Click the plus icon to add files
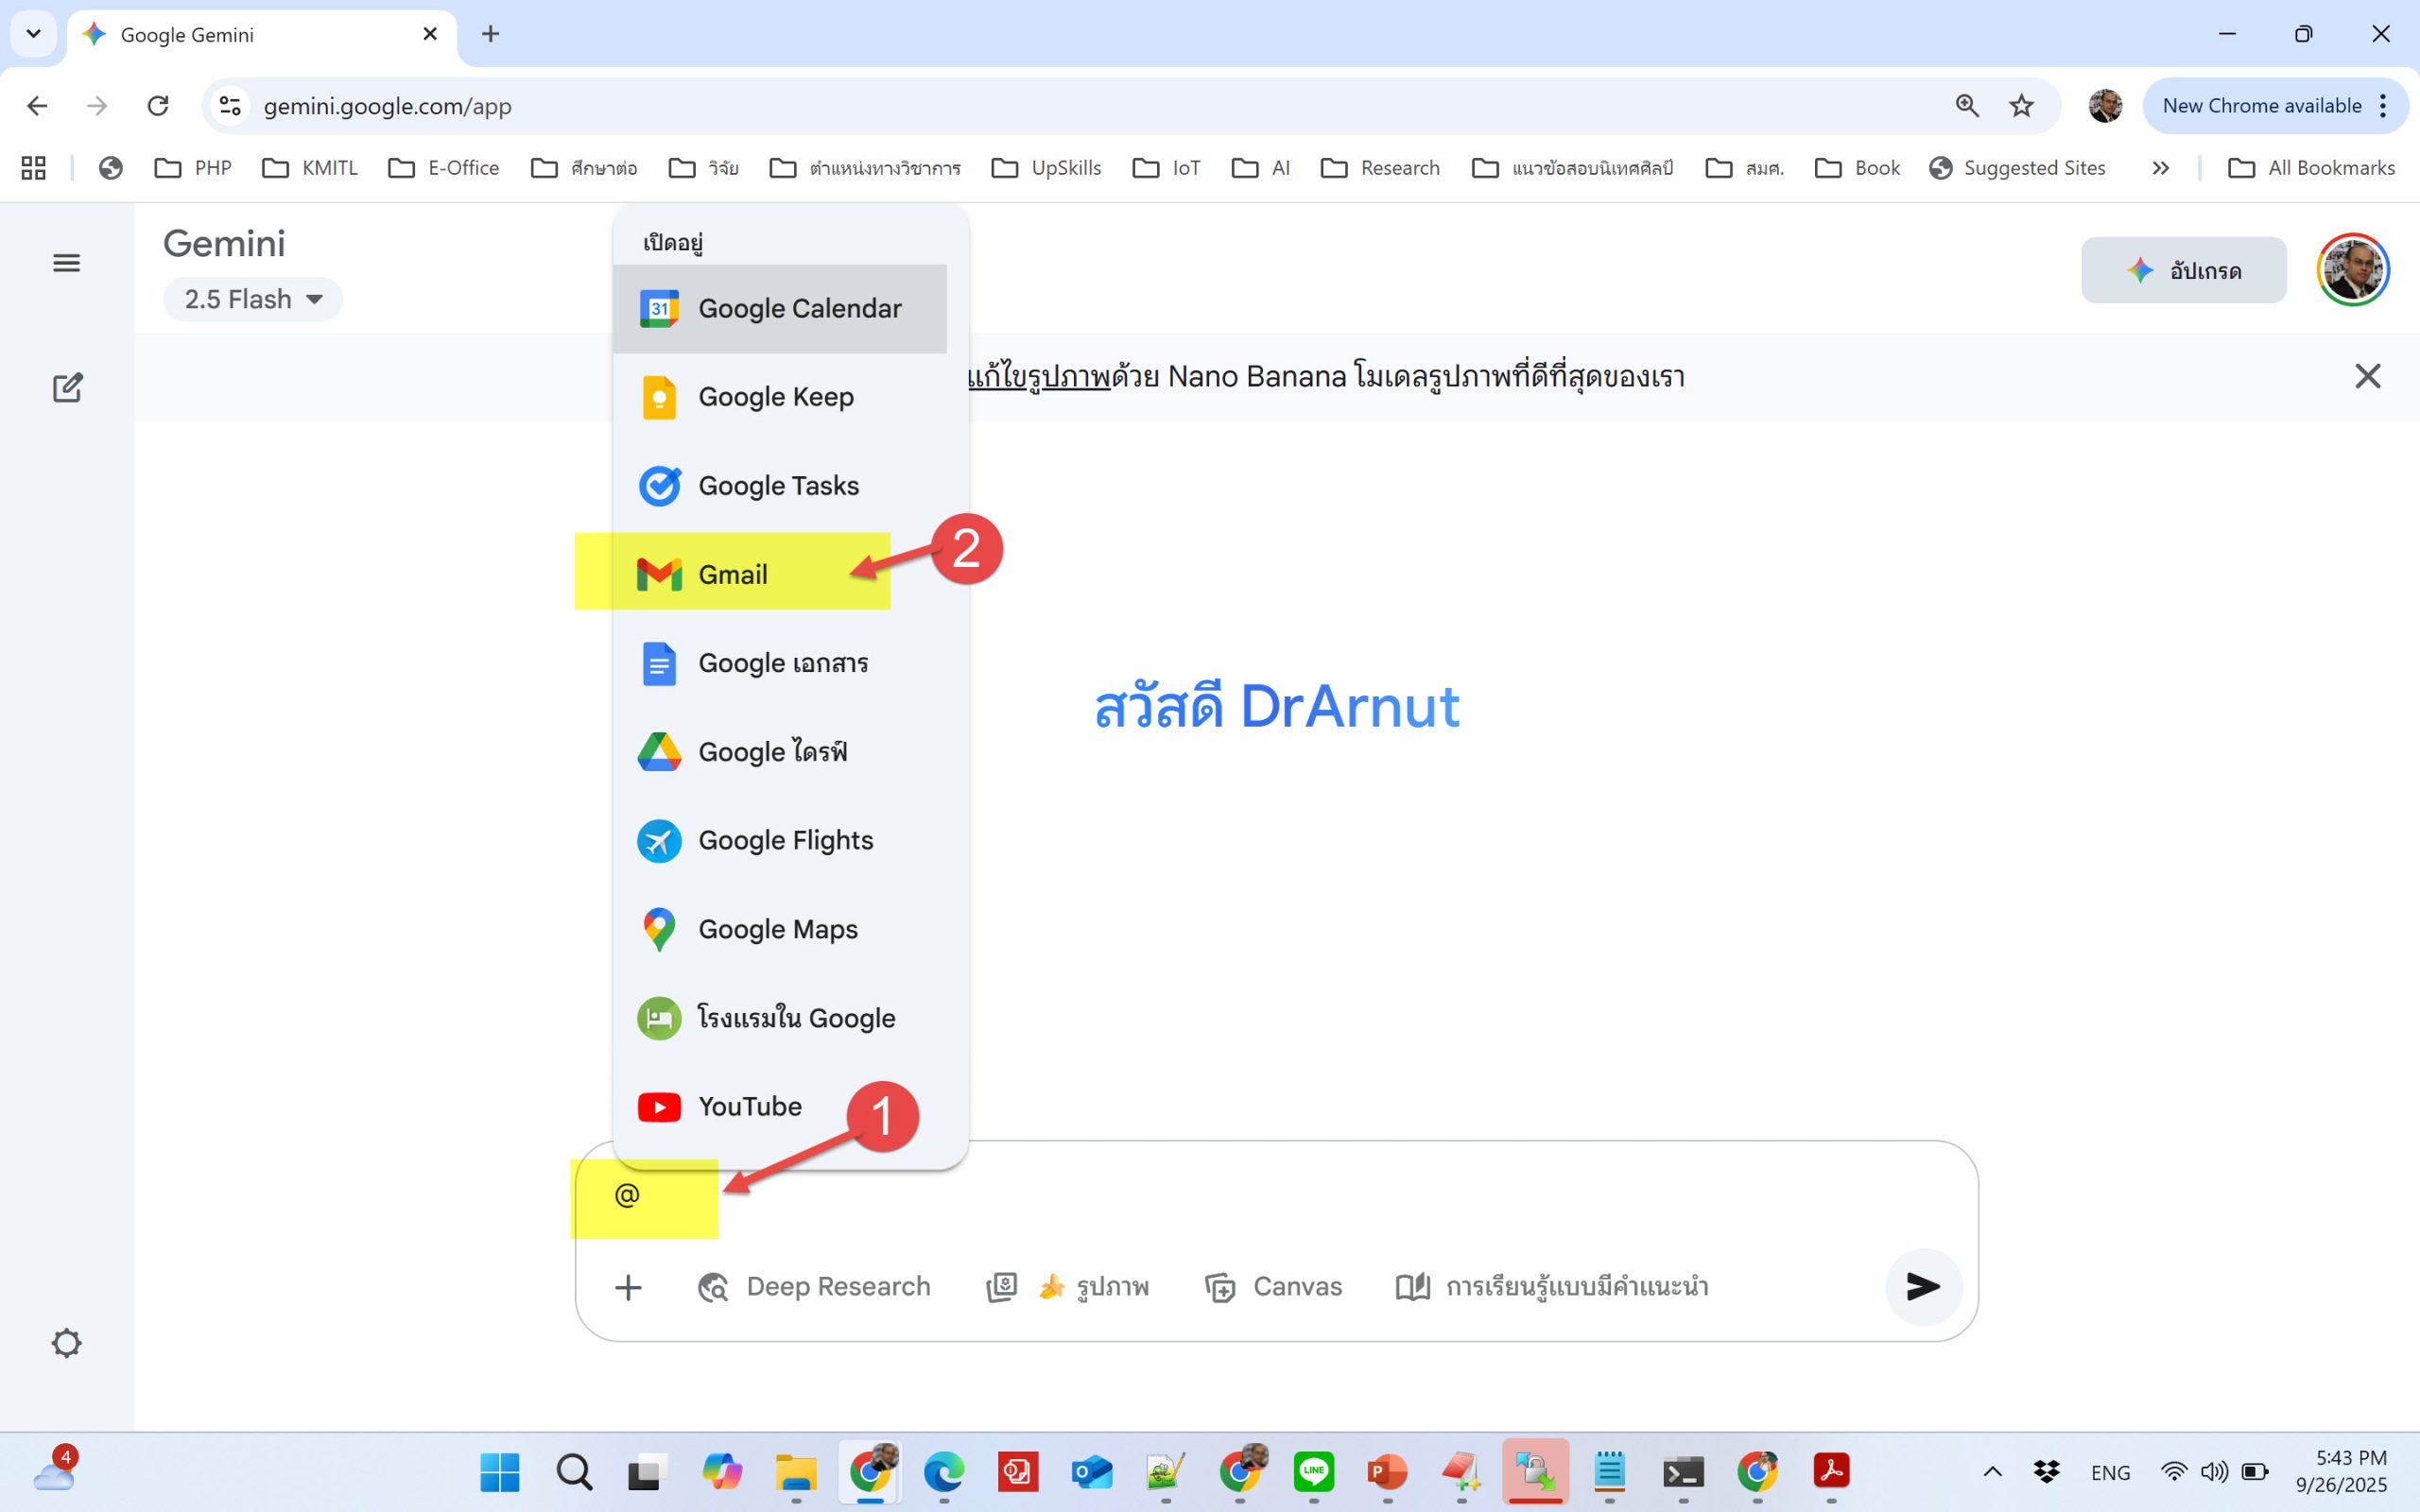The width and height of the screenshot is (2420, 1512). click(628, 1287)
